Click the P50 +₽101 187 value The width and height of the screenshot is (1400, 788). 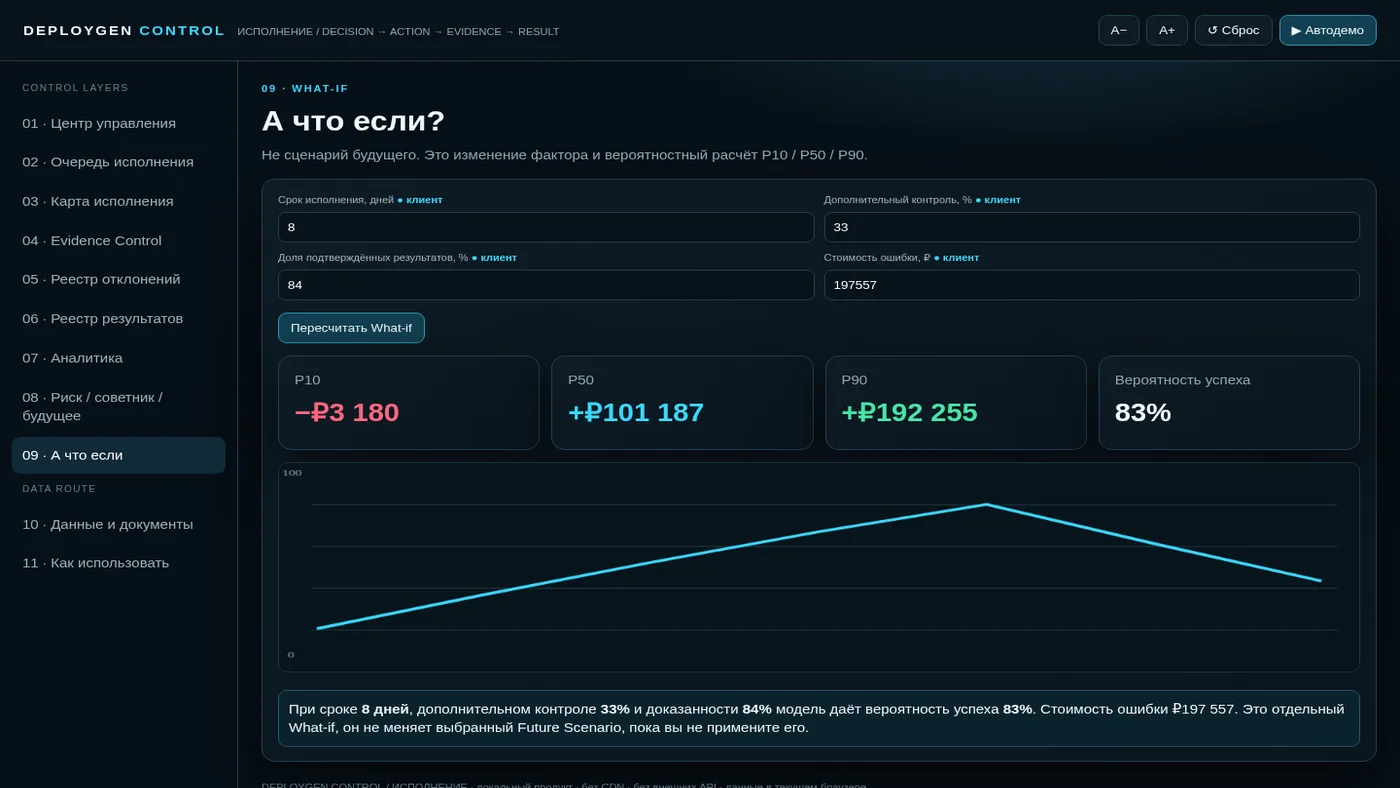click(x=636, y=412)
